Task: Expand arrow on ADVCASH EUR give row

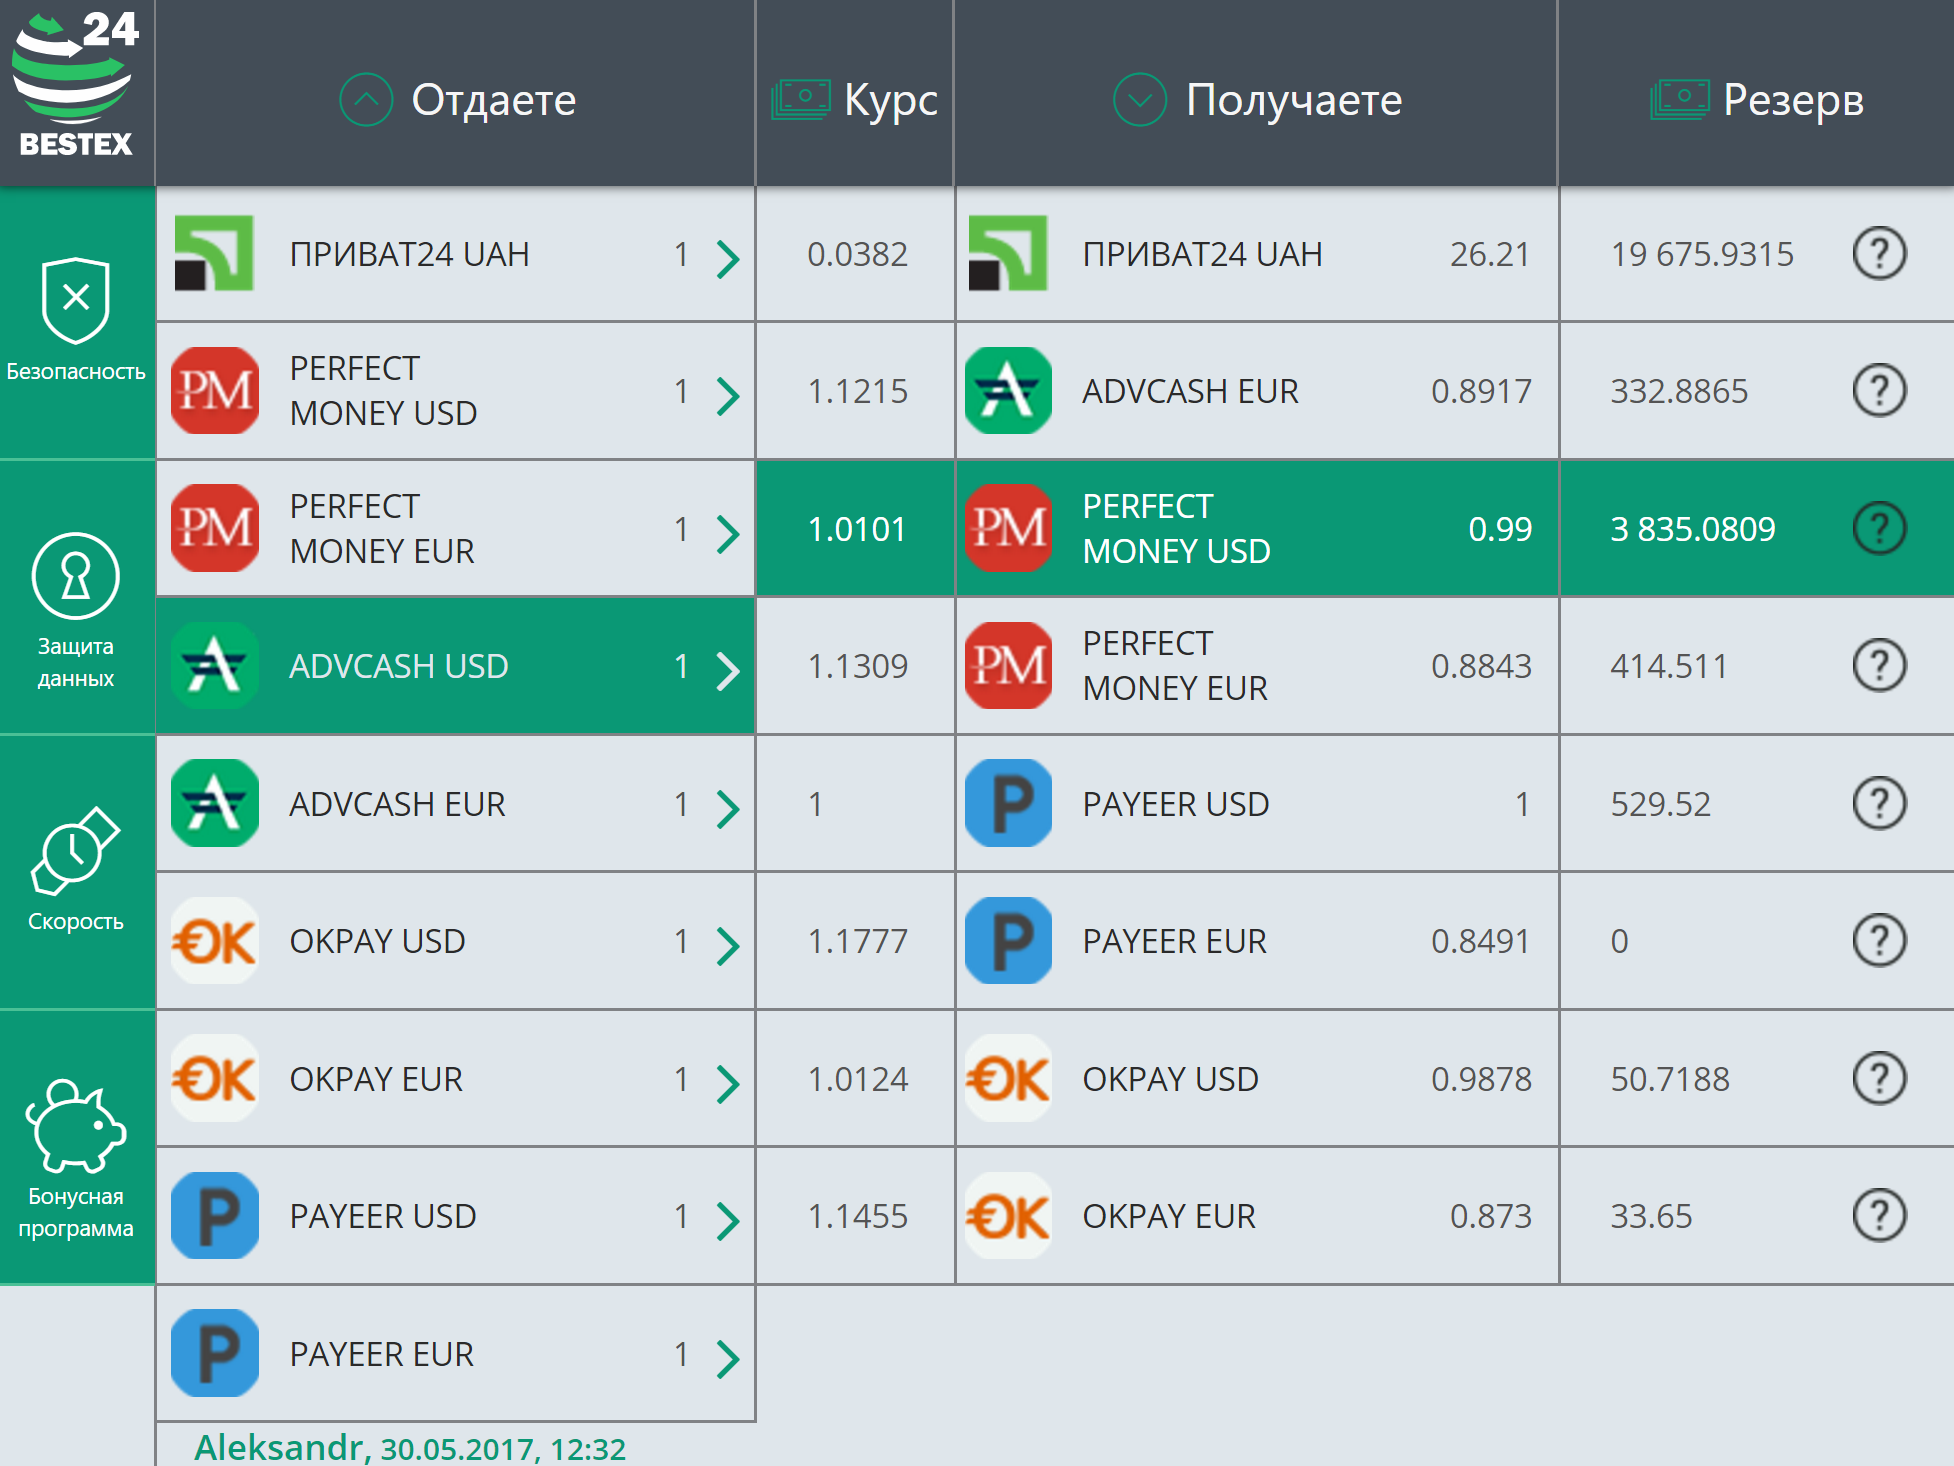Action: click(728, 808)
